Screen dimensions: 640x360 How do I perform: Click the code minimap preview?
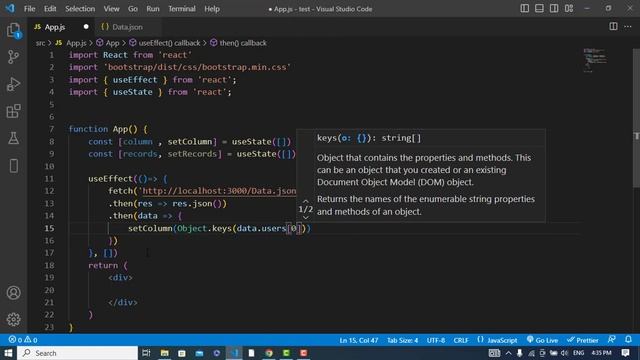coord(594,60)
